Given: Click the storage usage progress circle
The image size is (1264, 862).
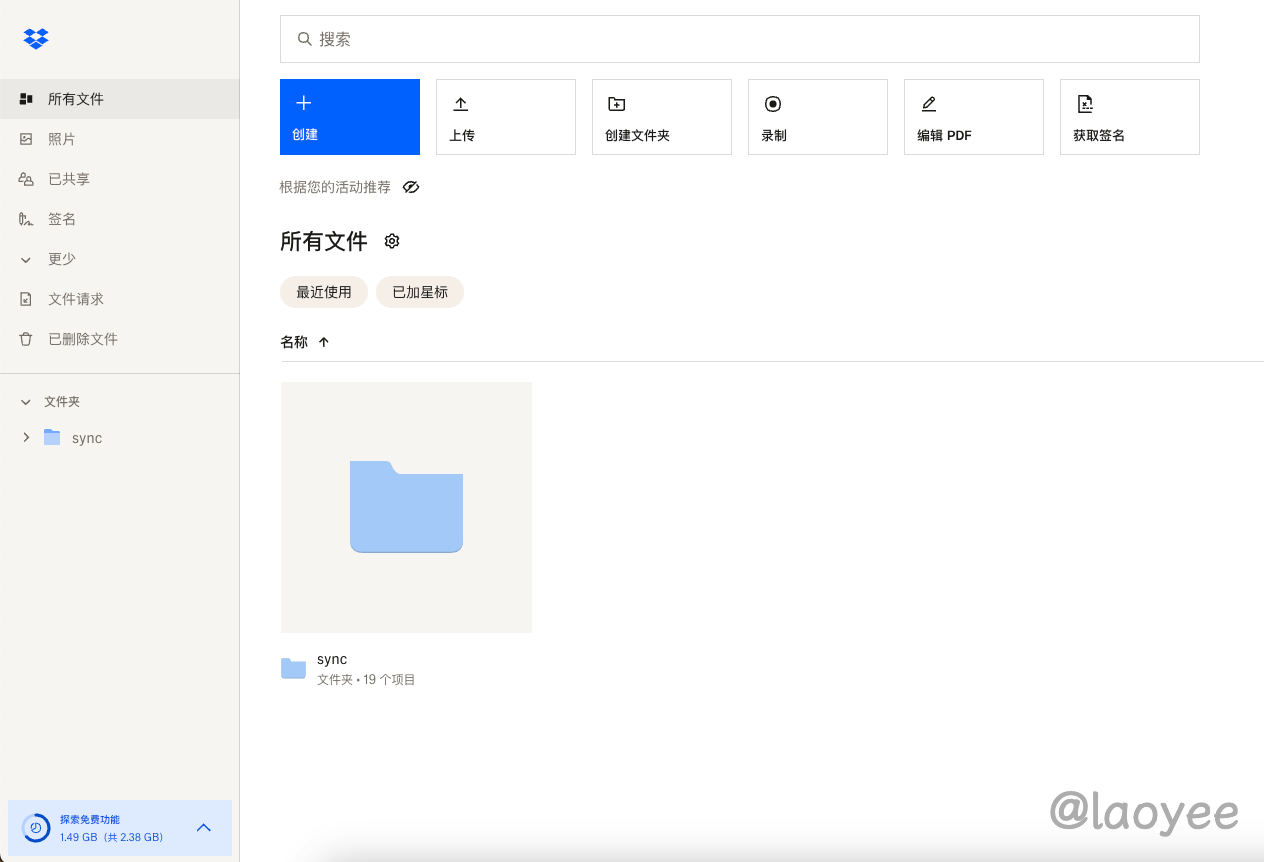Looking at the screenshot, I should click(x=36, y=828).
